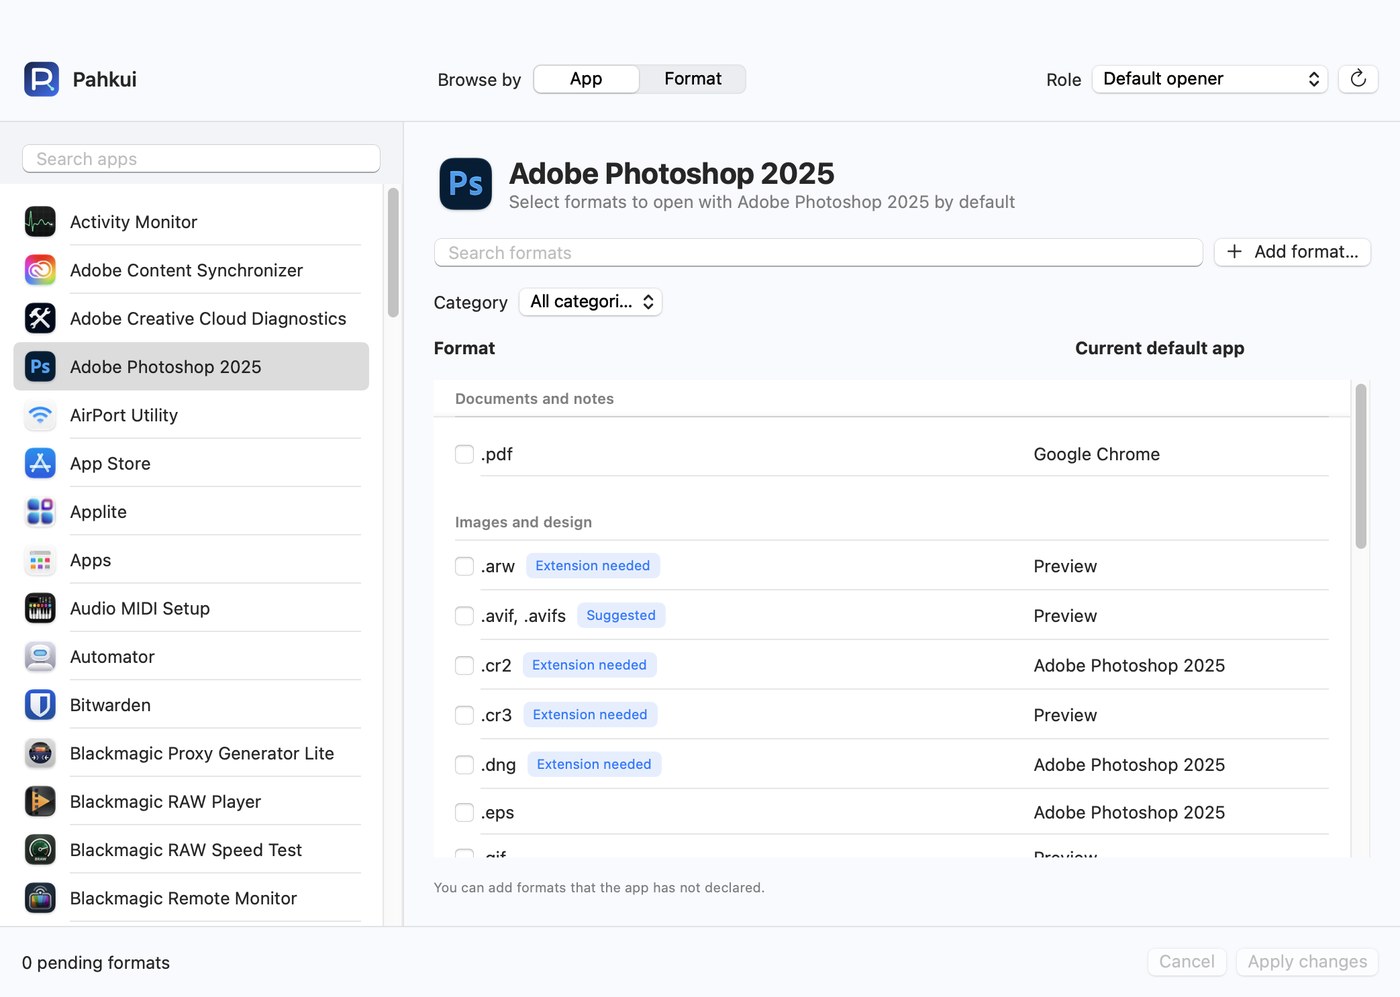Click the refresh icon beside Role dropdown
The width and height of the screenshot is (1400, 997).
(x=1358, y=79)
